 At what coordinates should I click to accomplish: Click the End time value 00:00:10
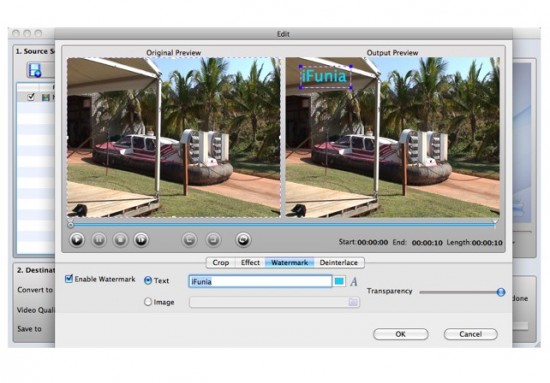(x=427, y=242)
